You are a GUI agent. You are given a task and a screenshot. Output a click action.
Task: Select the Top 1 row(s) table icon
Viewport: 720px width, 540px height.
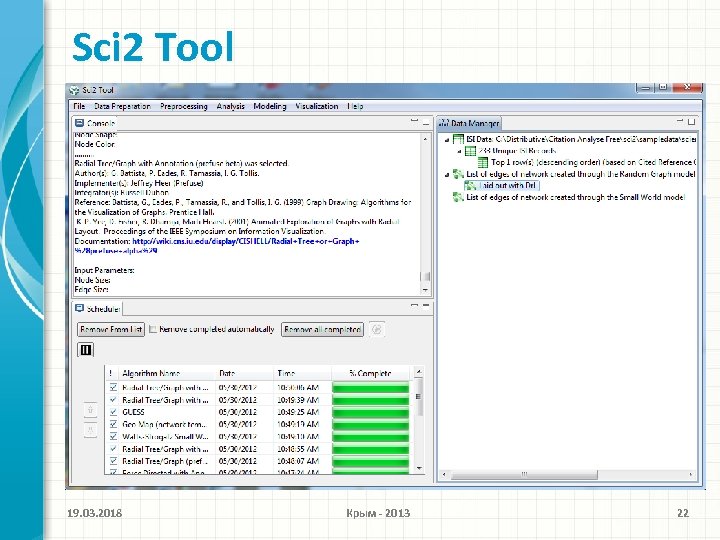pos(483,162)
